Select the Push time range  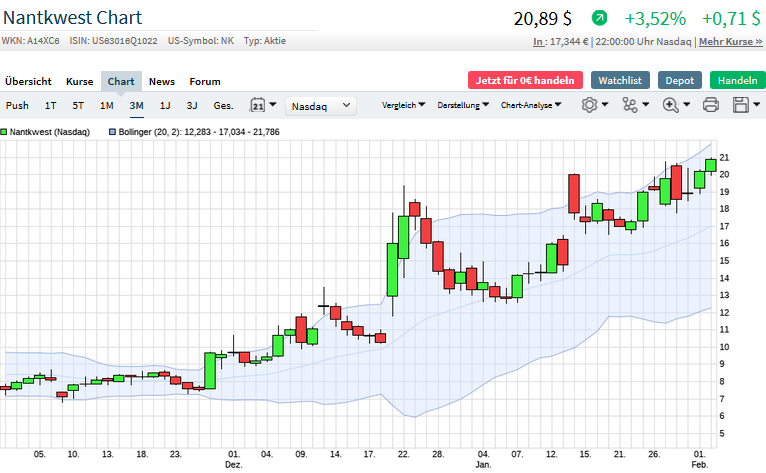(x=17, y=106)
